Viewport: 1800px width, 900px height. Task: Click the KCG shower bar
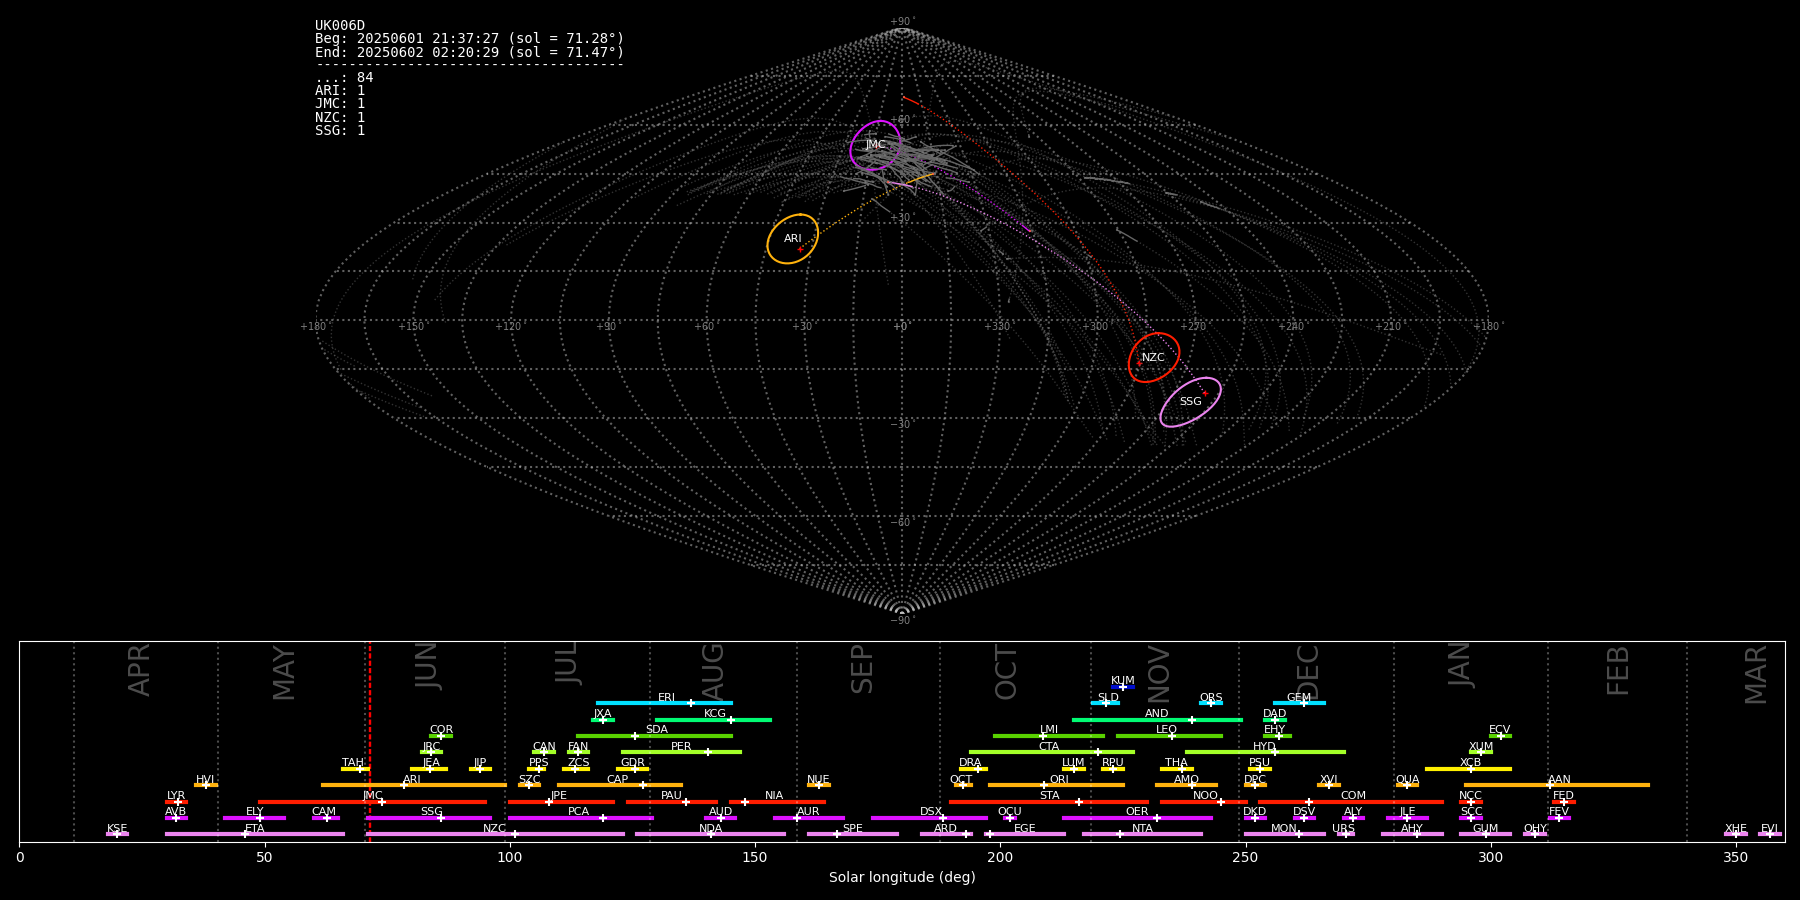pyautogui.click(x=713, y=719)
